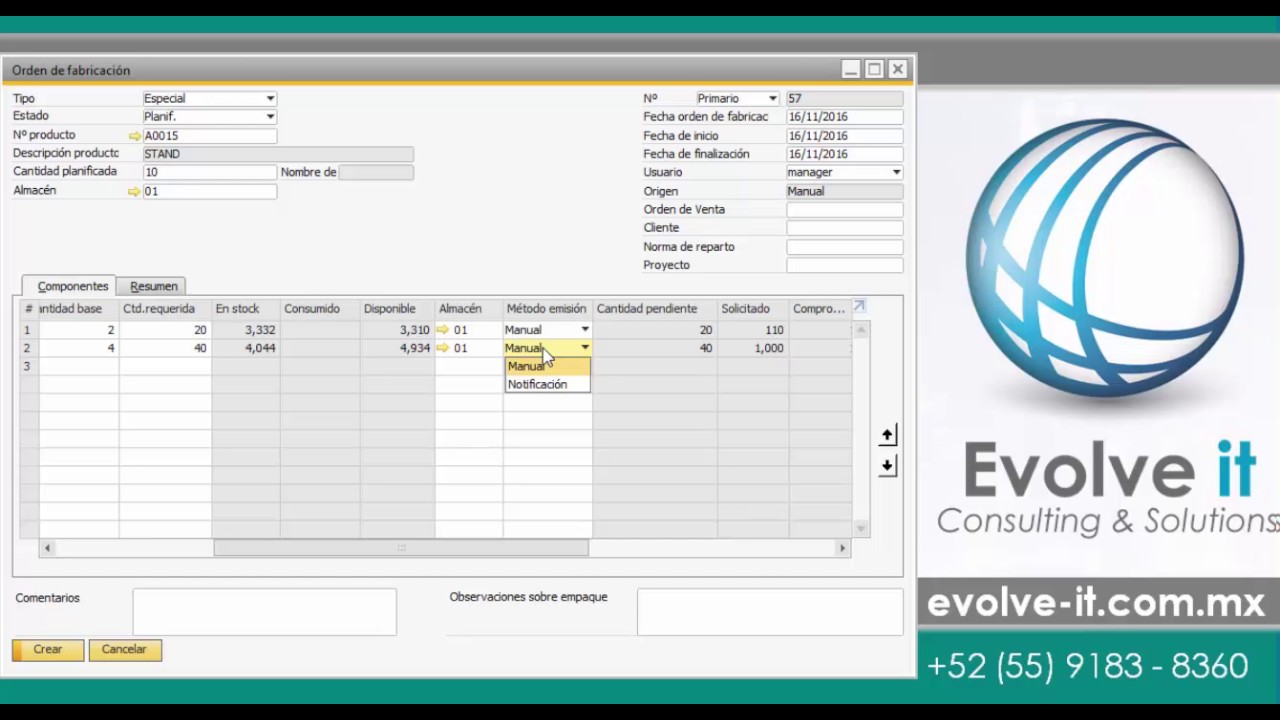
Task: Click the header Almacén field with 01
Action: (x=209, y=191)
